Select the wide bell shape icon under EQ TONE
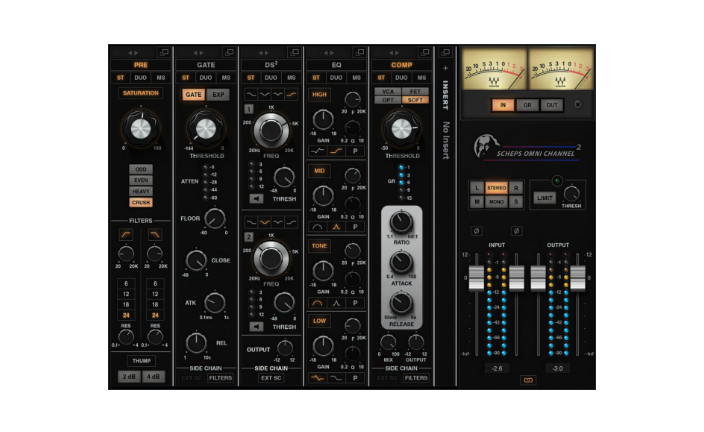 [x=317, y=303]
